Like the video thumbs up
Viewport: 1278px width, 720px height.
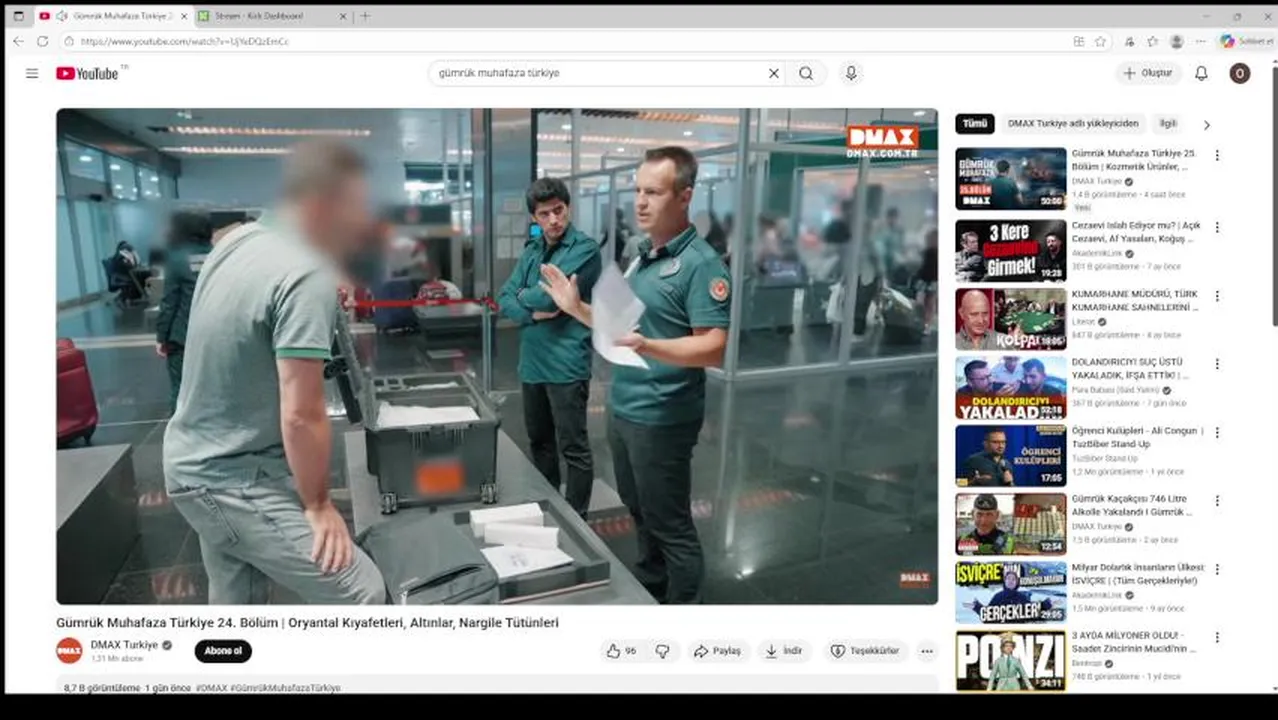click(620, 651)
